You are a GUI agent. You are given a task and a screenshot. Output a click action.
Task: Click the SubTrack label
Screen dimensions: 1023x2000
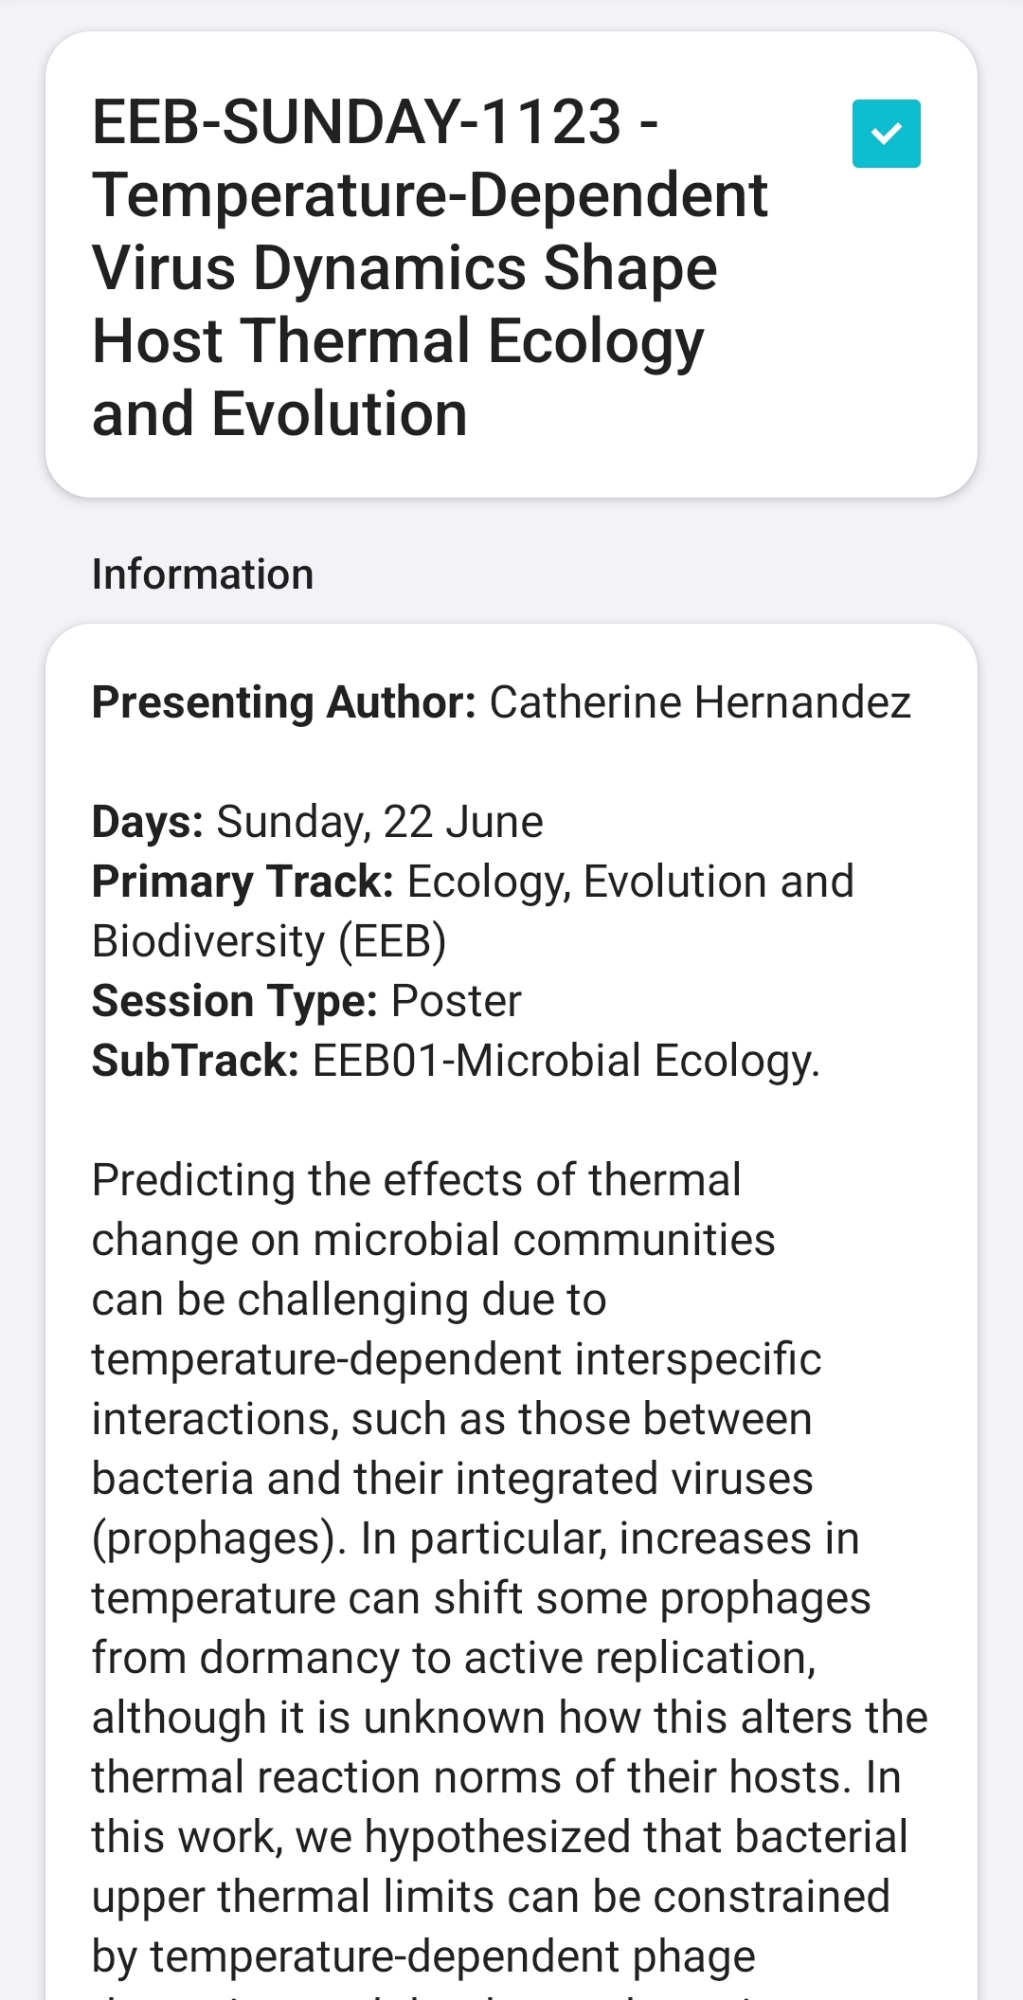pos(195,1061)
